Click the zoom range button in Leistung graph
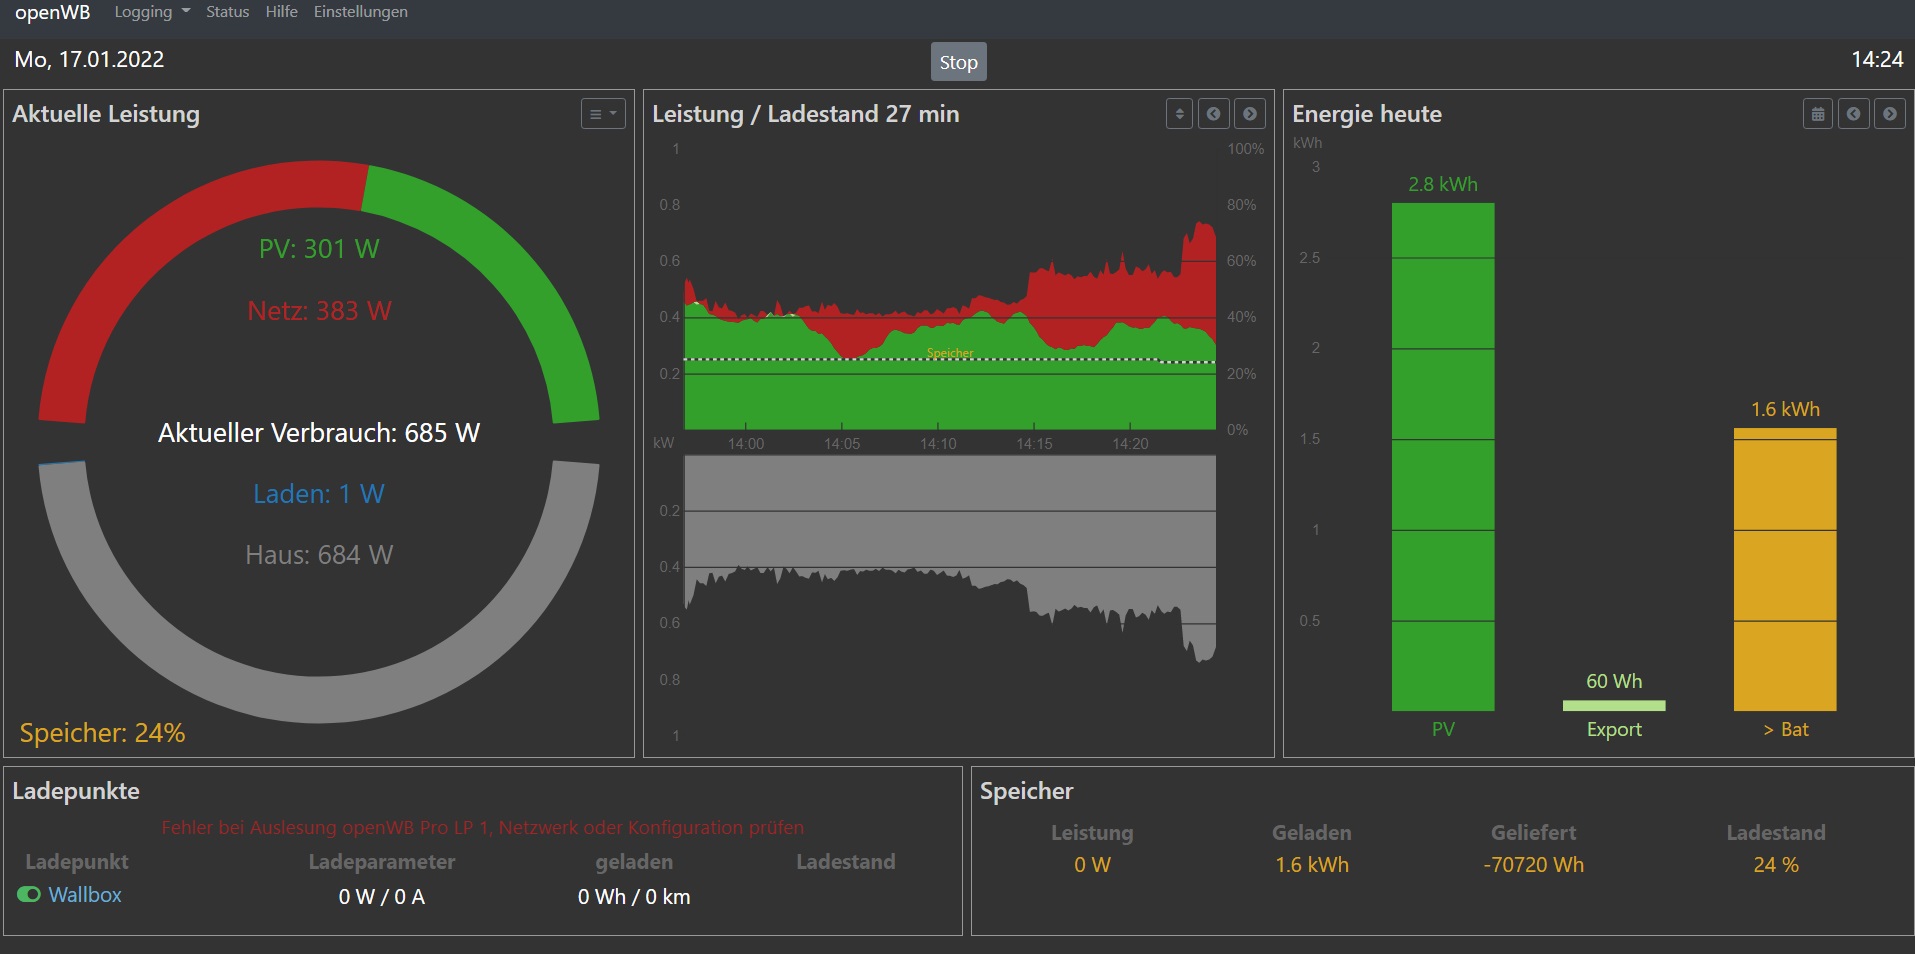 pos(1179,114)
